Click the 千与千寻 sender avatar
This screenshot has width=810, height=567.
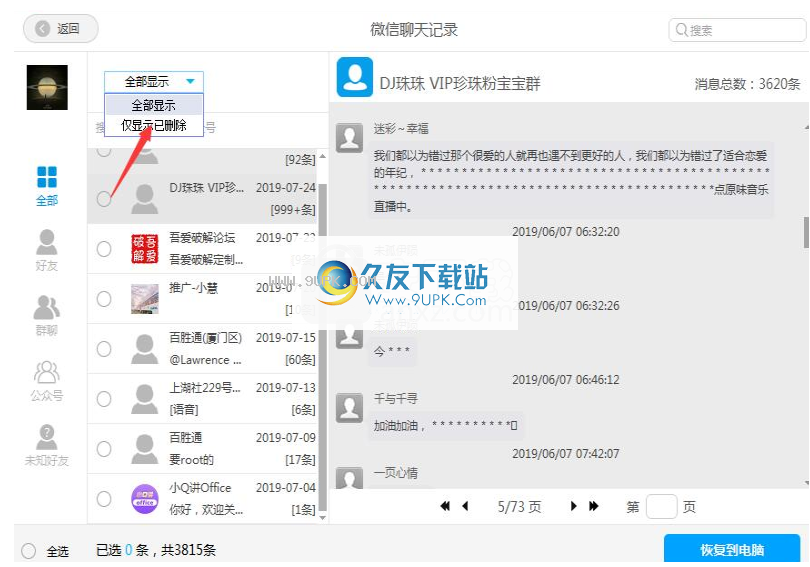click(350, 408)
